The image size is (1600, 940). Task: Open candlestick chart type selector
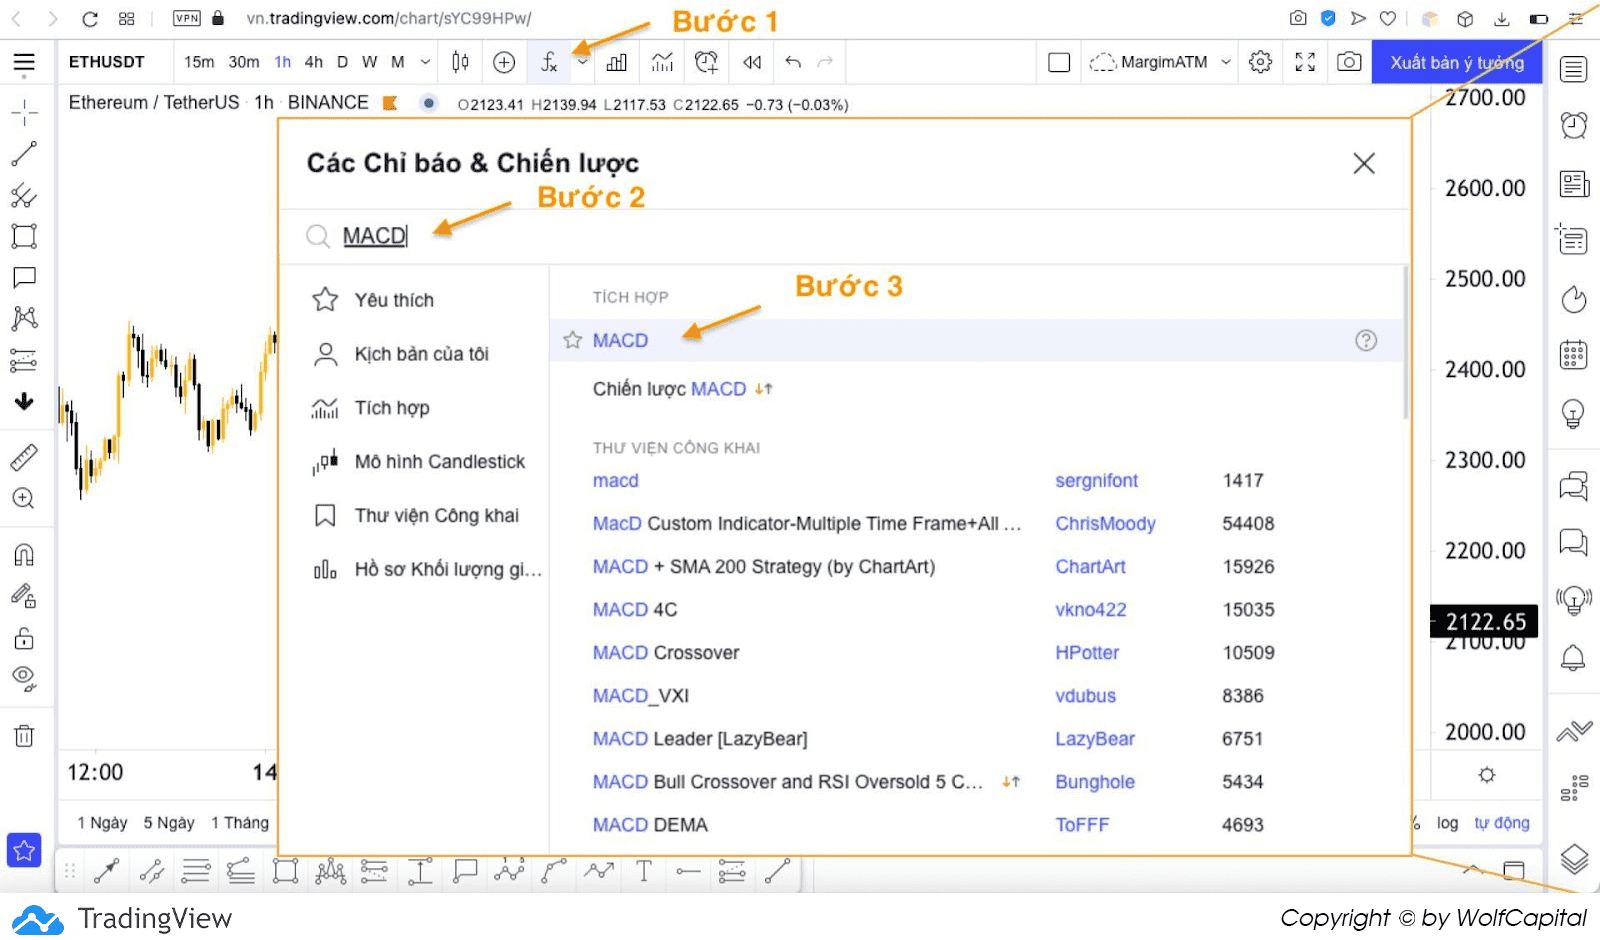click(x=460, y=62)
